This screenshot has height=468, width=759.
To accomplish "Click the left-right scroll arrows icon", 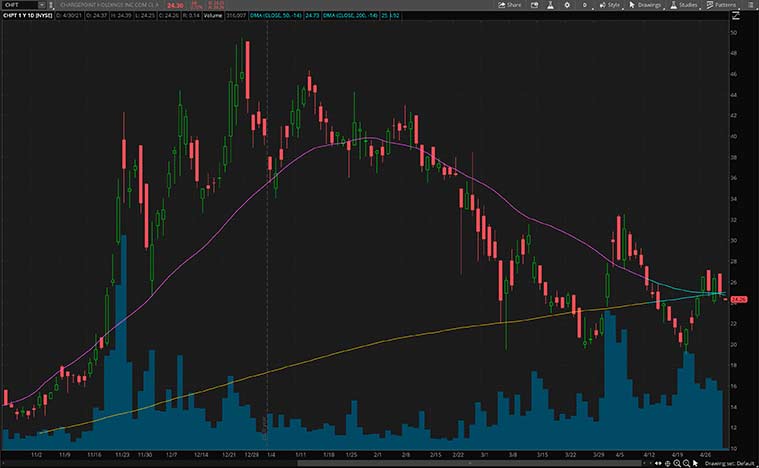I will 658,464.
